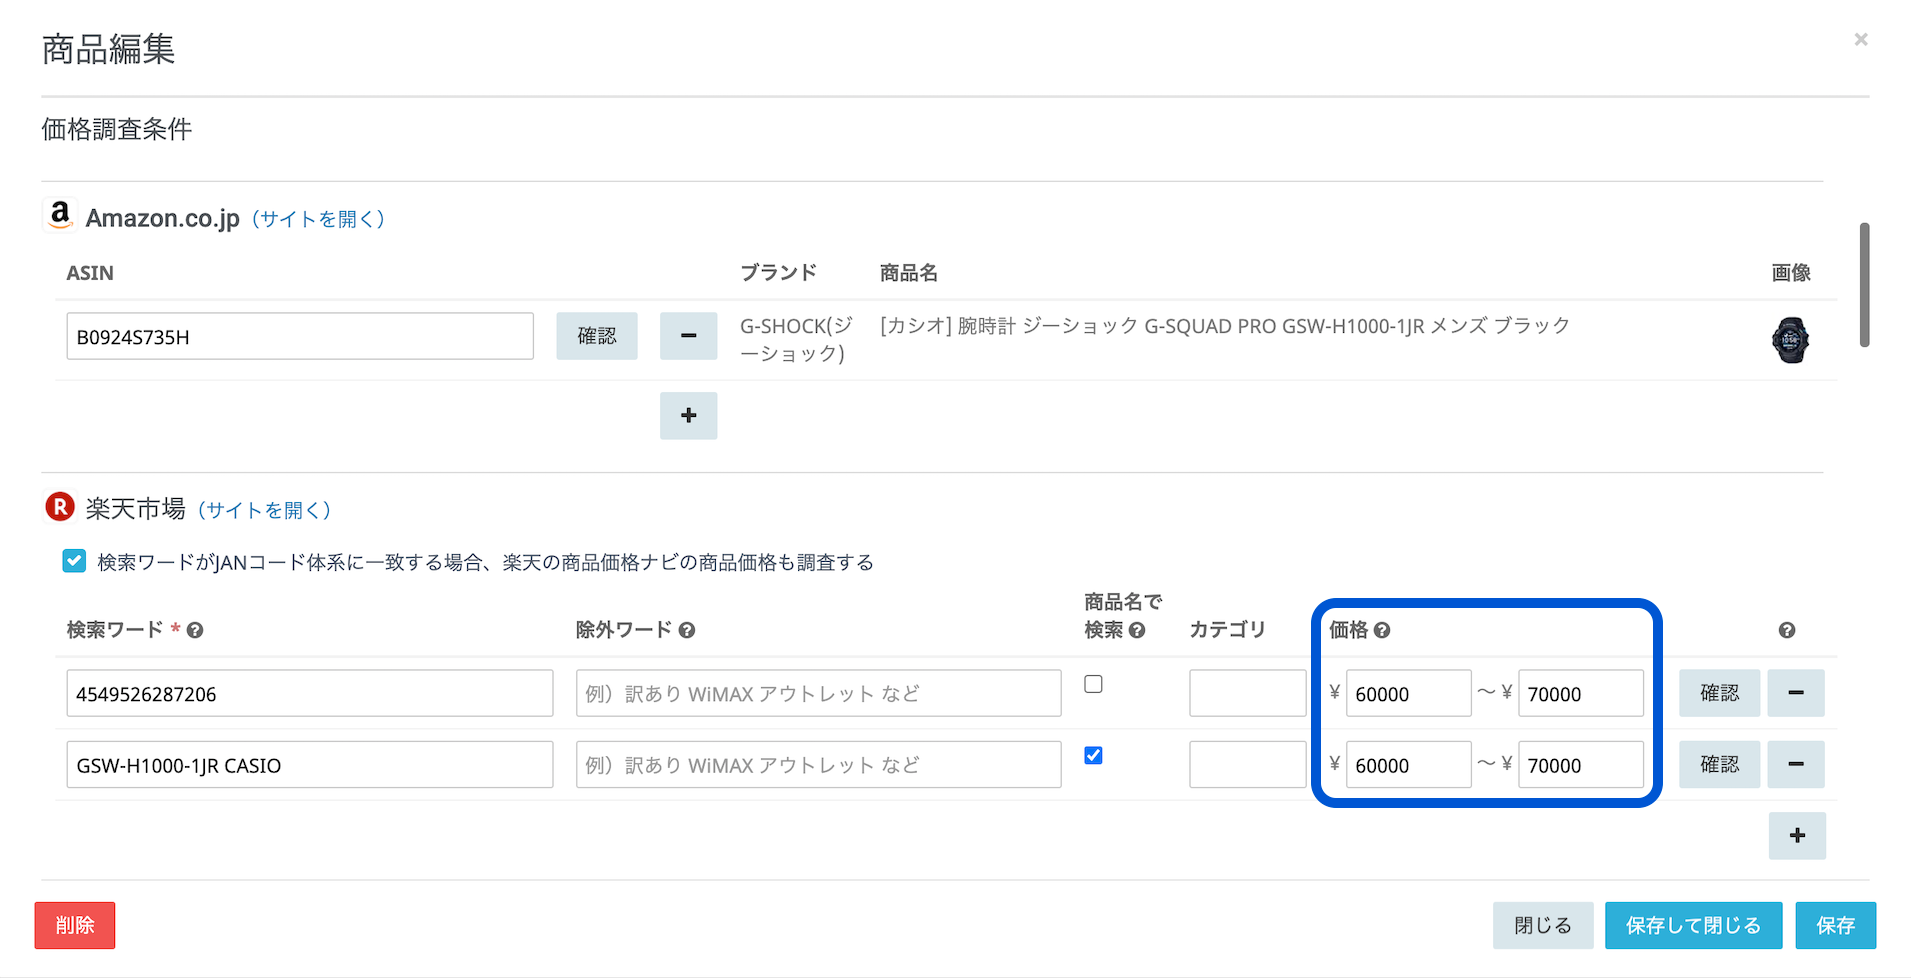The width and height of the screenshot is (1911, 978).
Task: Open the Amazon.co.jp サイトを開く link
Action: pos(318,219)
